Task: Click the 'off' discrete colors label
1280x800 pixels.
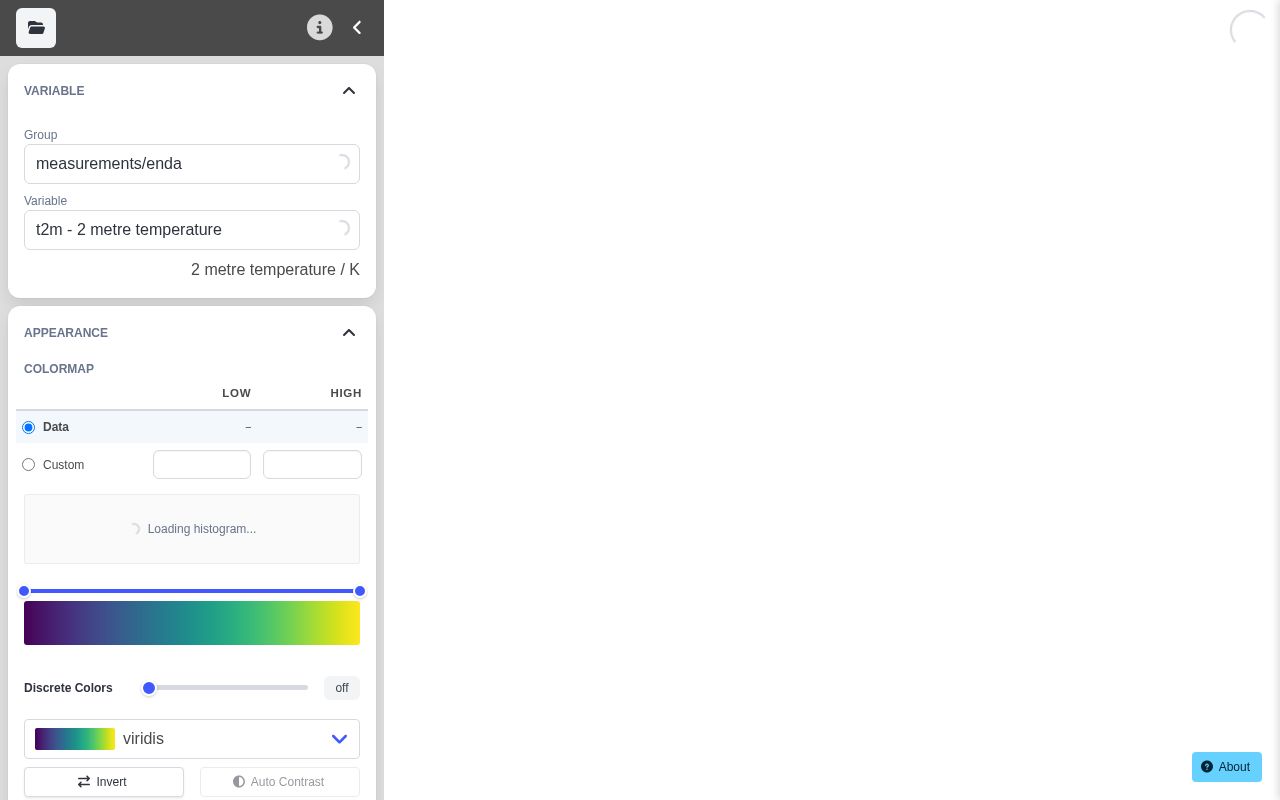Action: (x=342, y=688)
